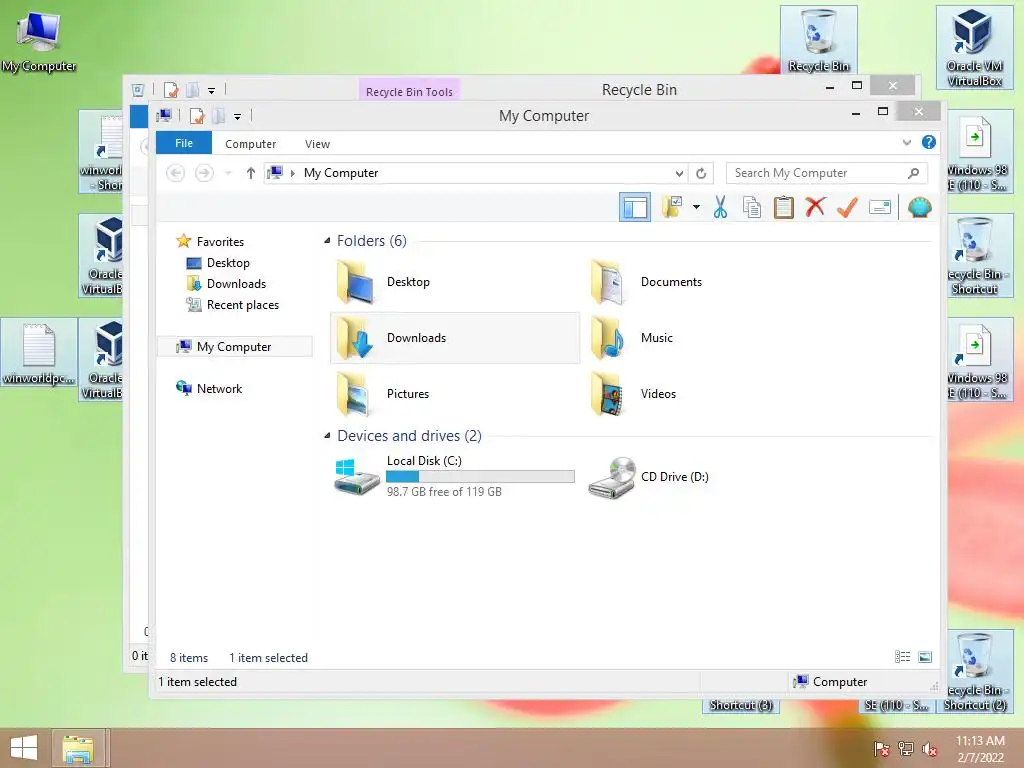1024x768 pixels.
Task: Toggle the navigation pane layout button
Action: 635,208
